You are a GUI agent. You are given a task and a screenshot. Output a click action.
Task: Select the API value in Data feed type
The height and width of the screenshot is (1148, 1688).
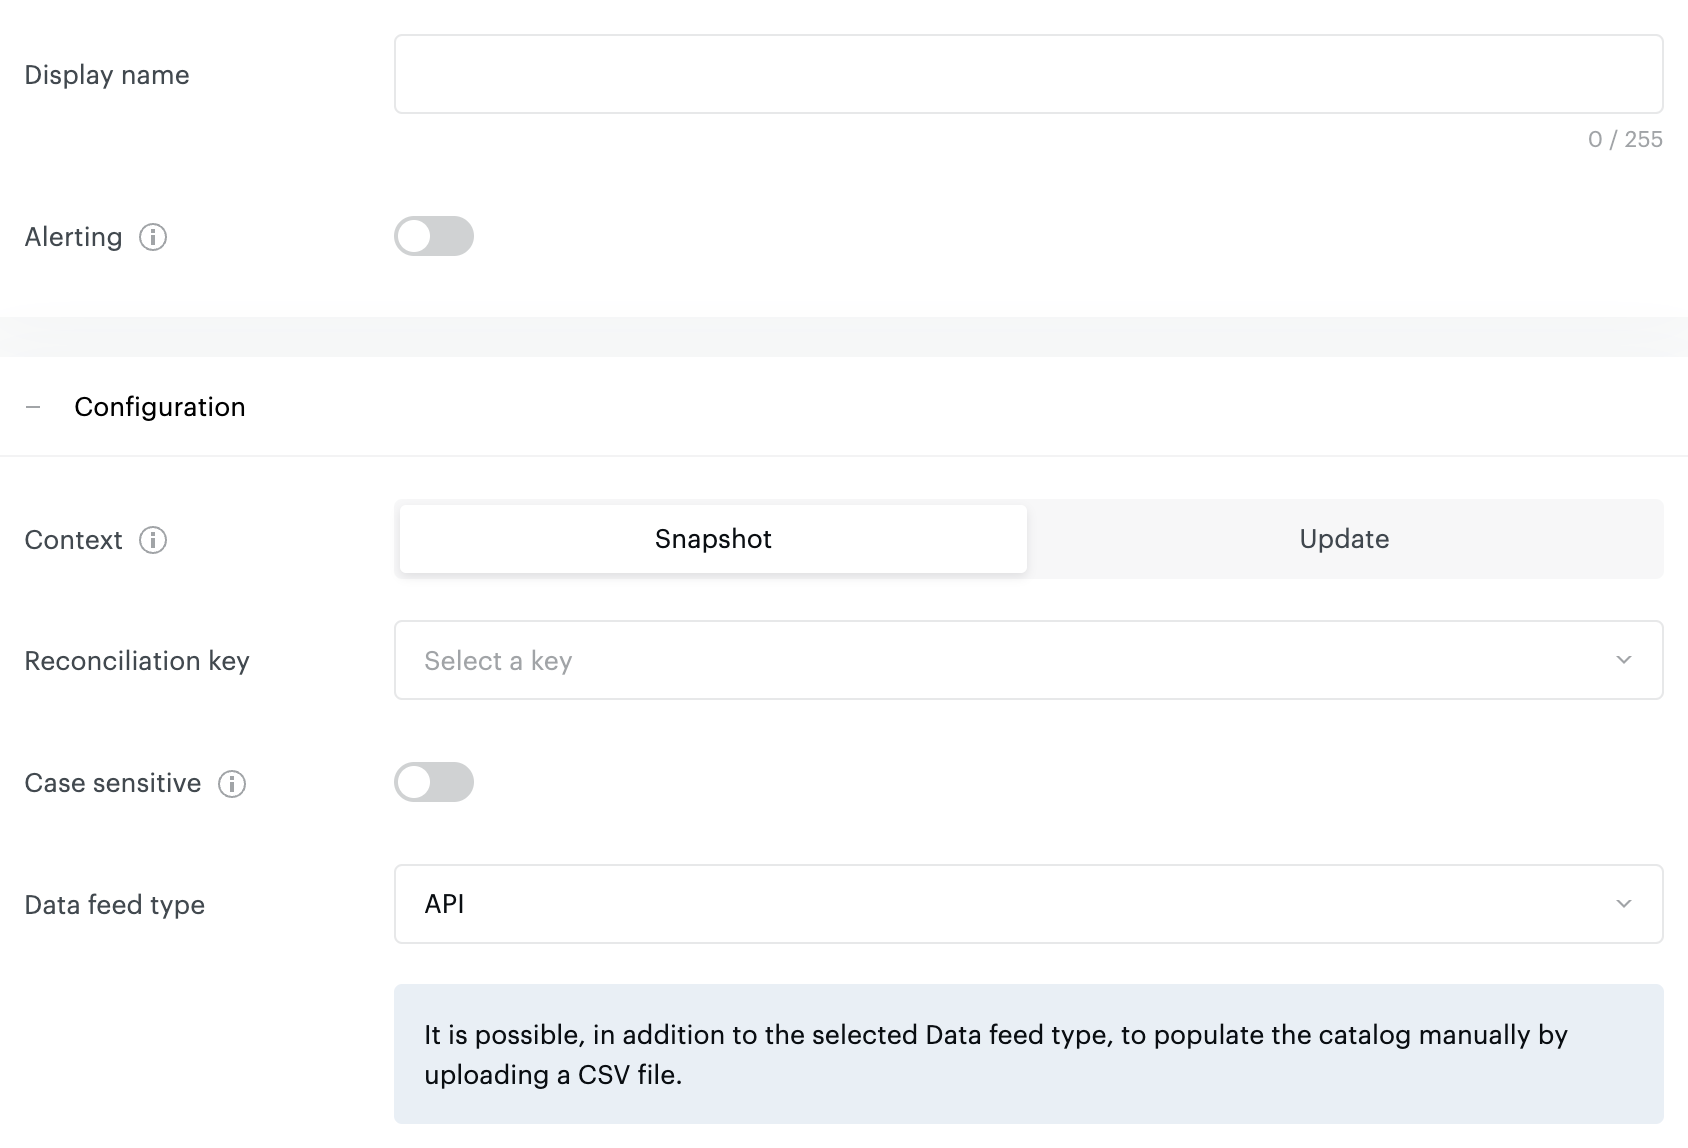(x=446, y=903)
